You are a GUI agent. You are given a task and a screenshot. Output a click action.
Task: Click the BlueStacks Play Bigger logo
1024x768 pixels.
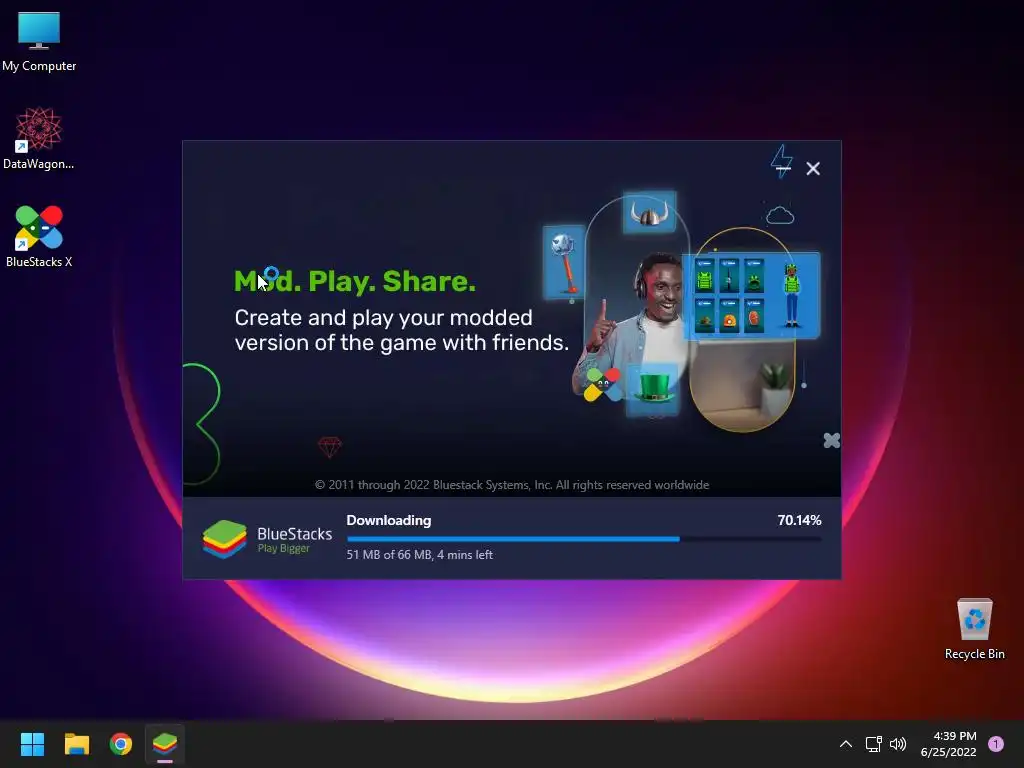[266, 539]
